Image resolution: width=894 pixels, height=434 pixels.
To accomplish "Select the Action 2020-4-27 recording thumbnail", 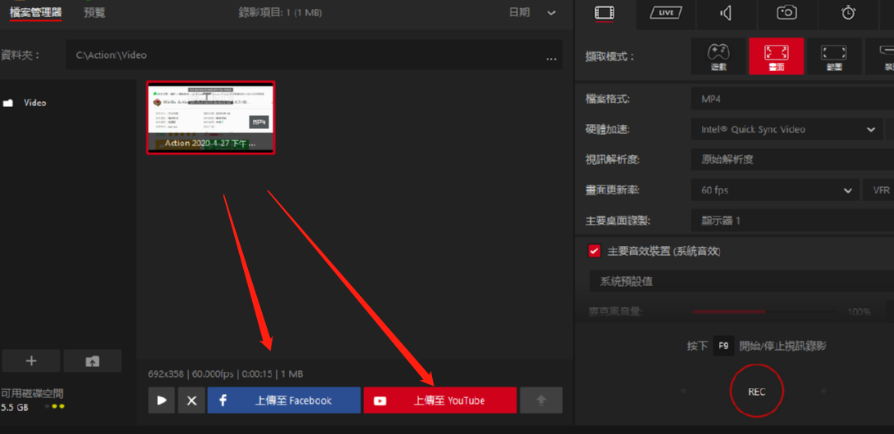I will tap(211, 117).
